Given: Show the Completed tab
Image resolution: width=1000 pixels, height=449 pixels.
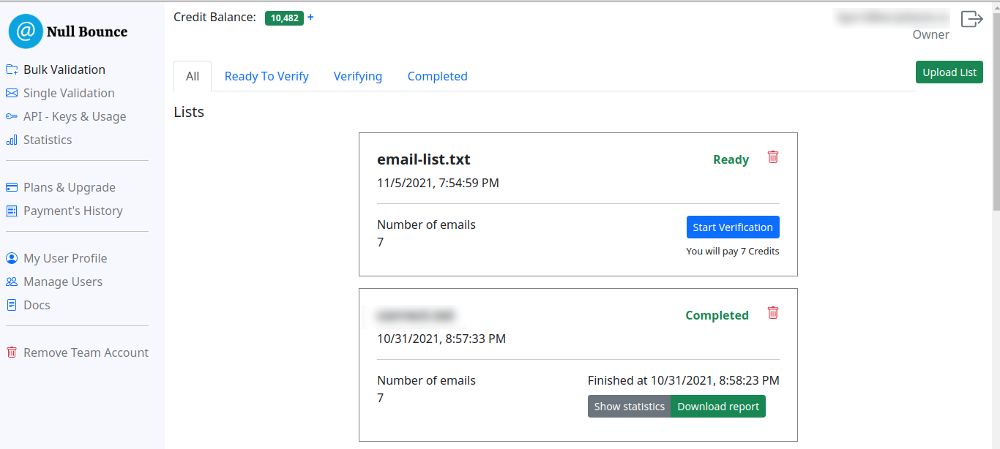Looking at the screenshot, I should pos(437,76).
